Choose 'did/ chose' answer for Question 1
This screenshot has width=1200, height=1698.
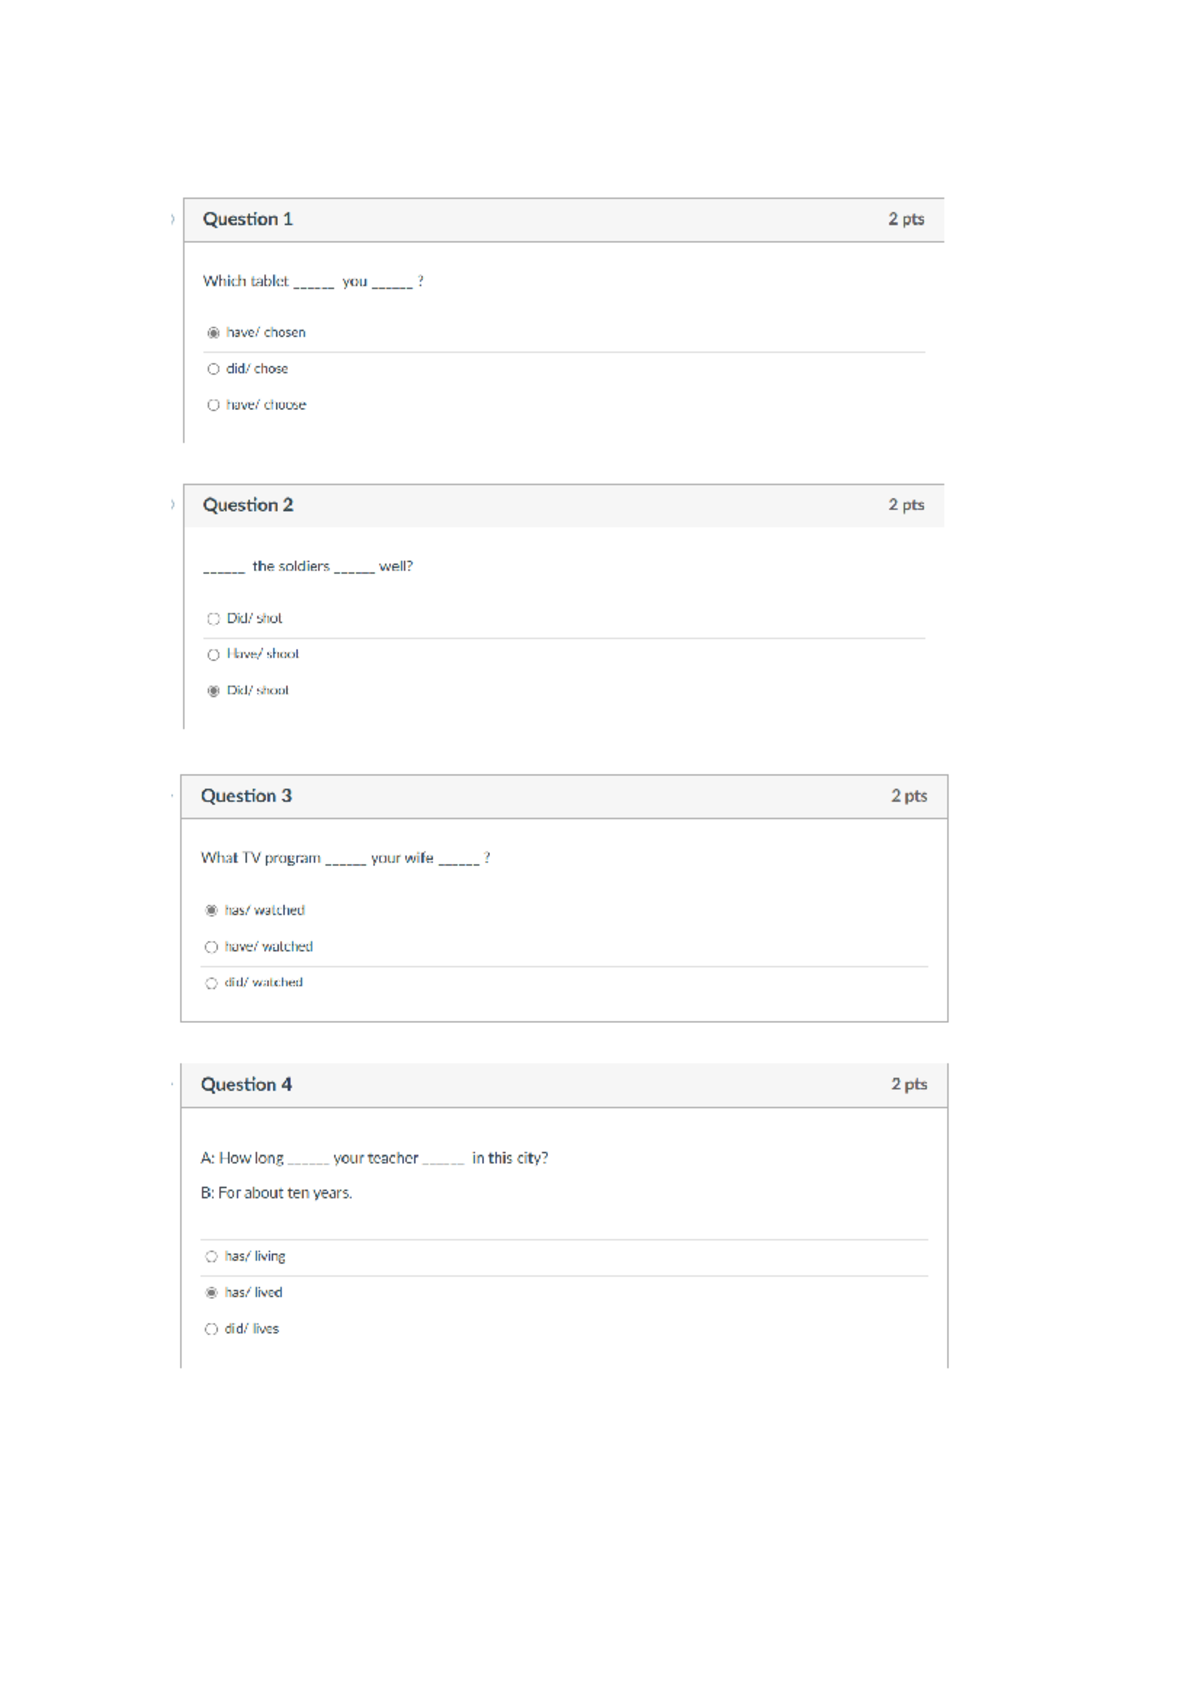coord(213,369)
